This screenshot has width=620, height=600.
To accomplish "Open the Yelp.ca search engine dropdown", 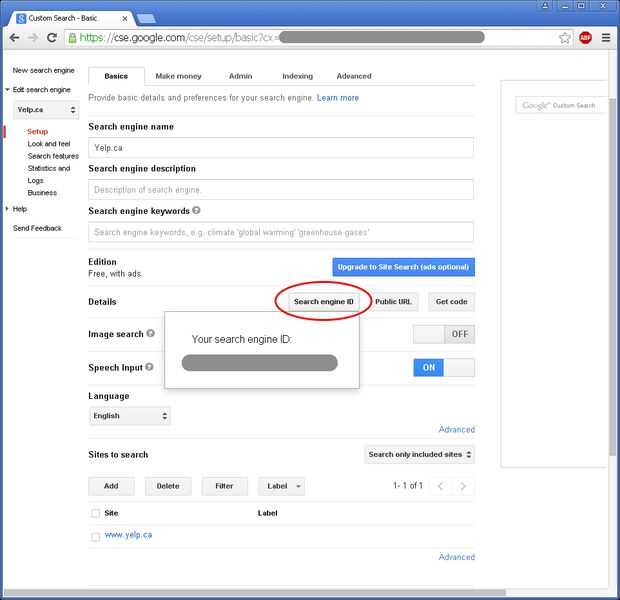I will pyautogui.click(x=46, y=110).
